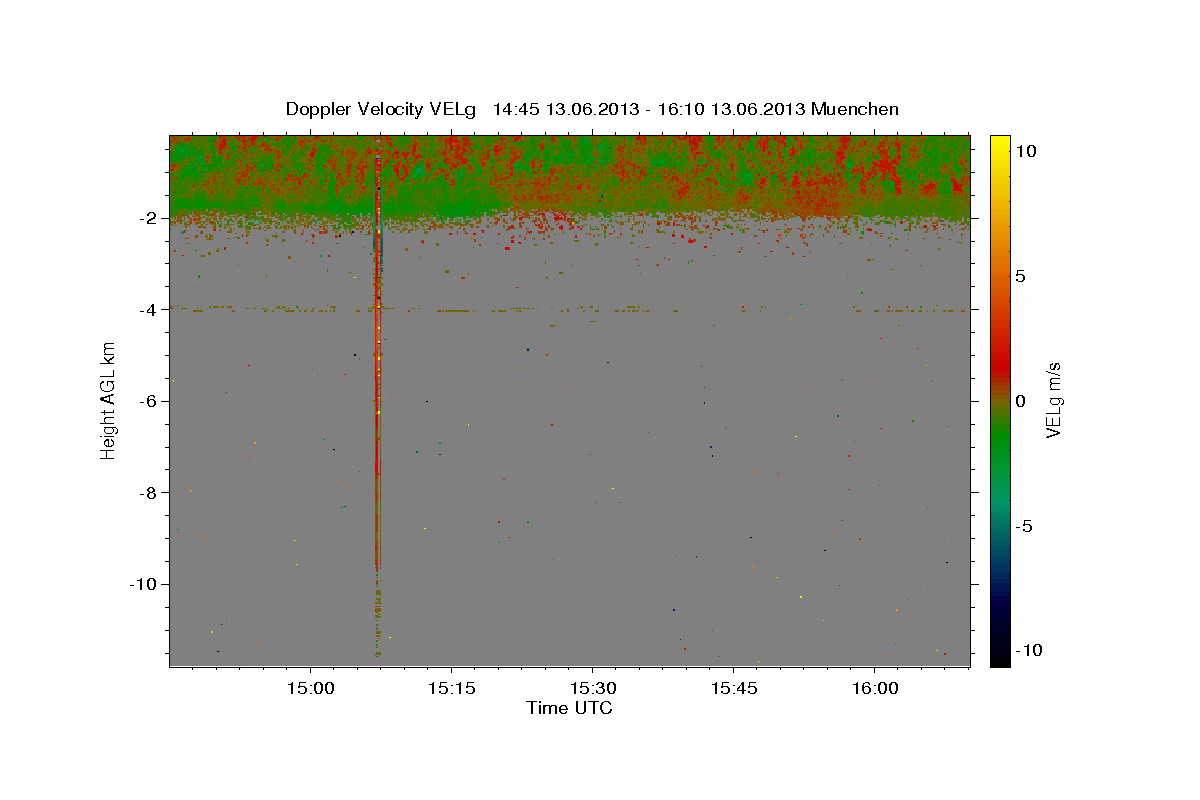The height and width of the screenshot is (800, 1200).
Task: Click the -6 height tick label
Action: point(149,401)
